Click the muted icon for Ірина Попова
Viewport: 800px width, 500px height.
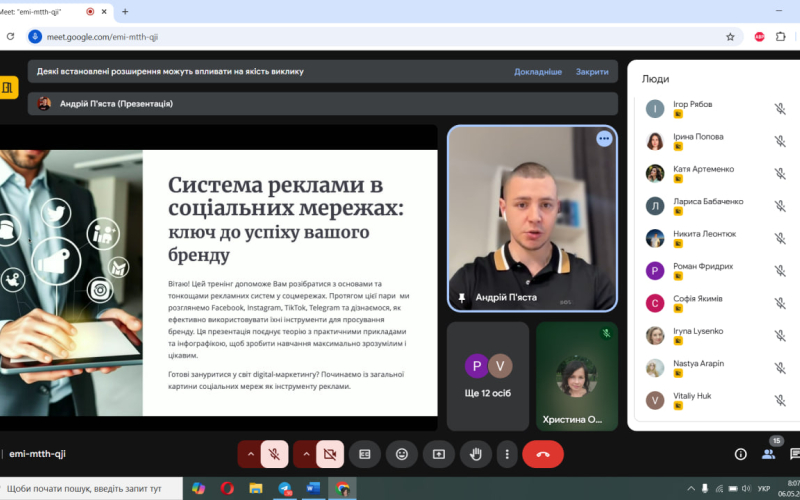click(780, 141)
